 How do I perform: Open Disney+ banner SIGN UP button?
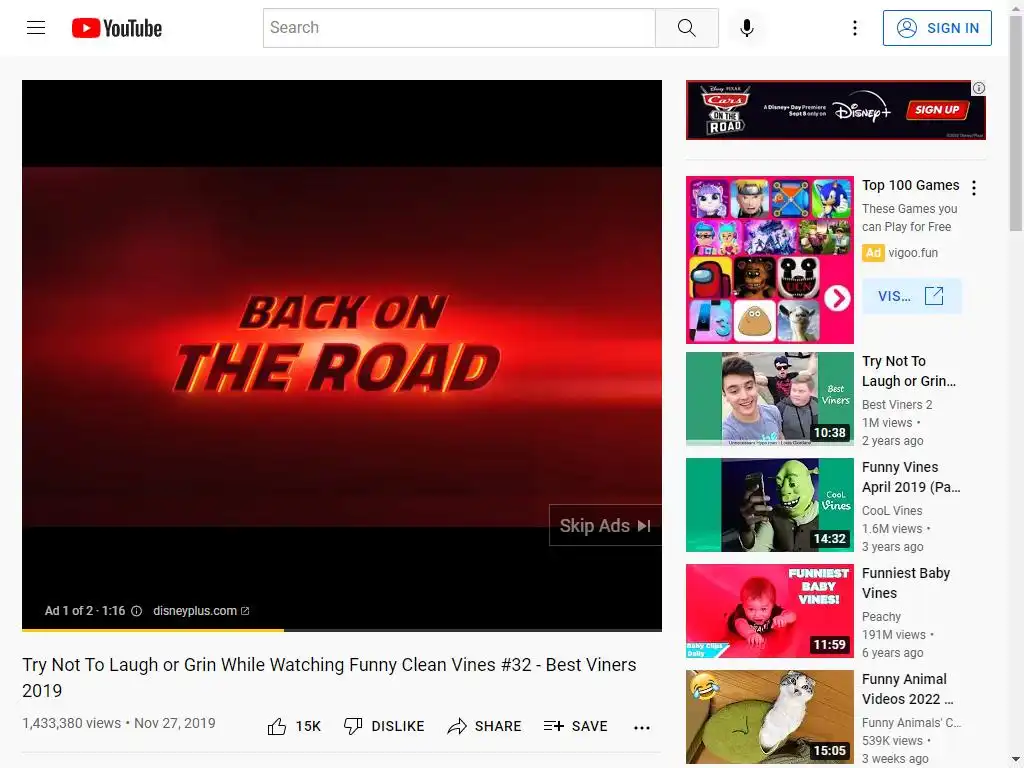coord(937,110)
